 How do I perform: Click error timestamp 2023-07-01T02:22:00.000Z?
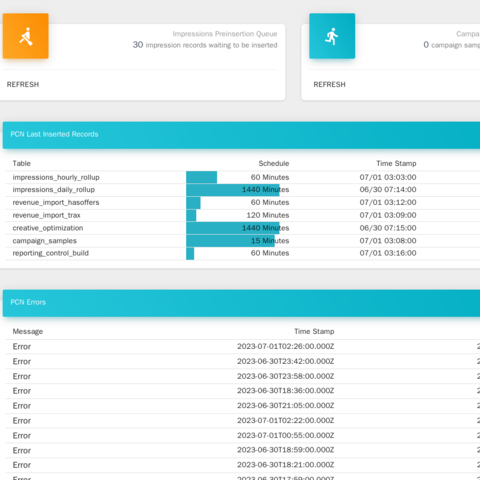point(286,421)
